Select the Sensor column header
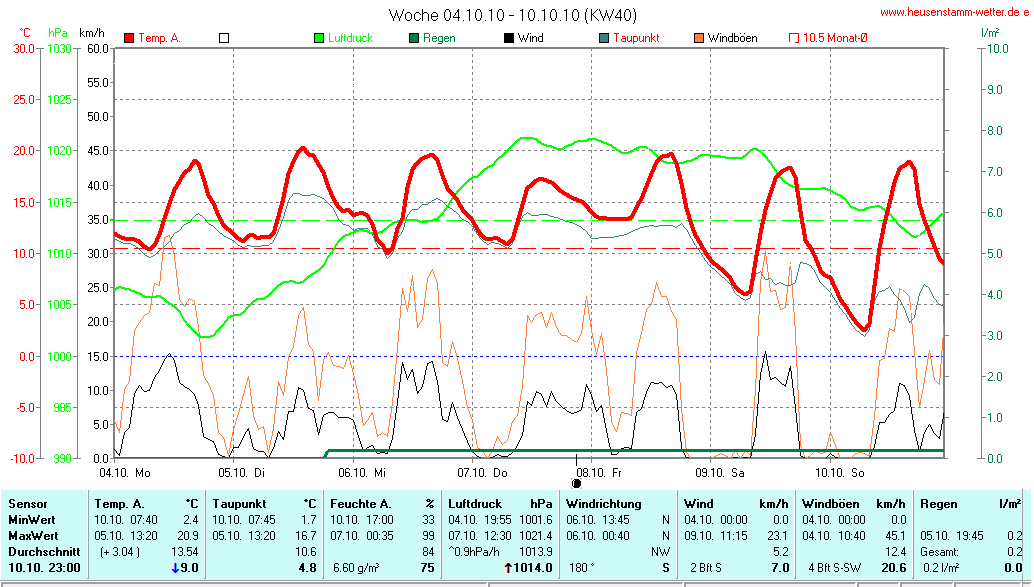This screenshot has width=1034, height=587. pos(28,504)
